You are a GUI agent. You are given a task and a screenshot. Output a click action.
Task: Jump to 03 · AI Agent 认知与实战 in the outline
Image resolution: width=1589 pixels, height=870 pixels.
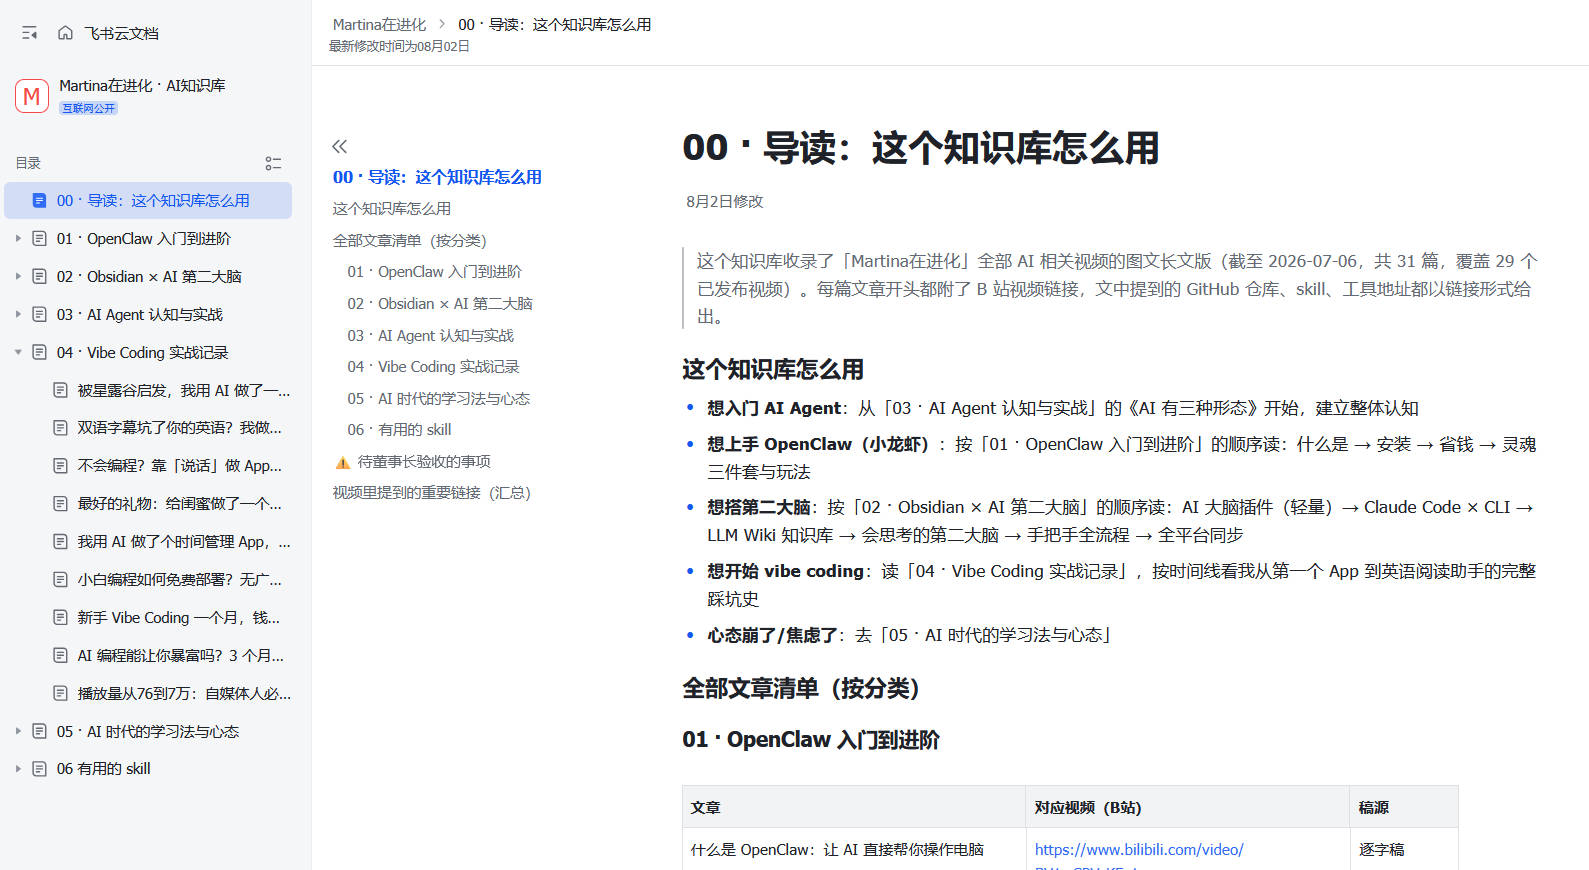(430, 336)
